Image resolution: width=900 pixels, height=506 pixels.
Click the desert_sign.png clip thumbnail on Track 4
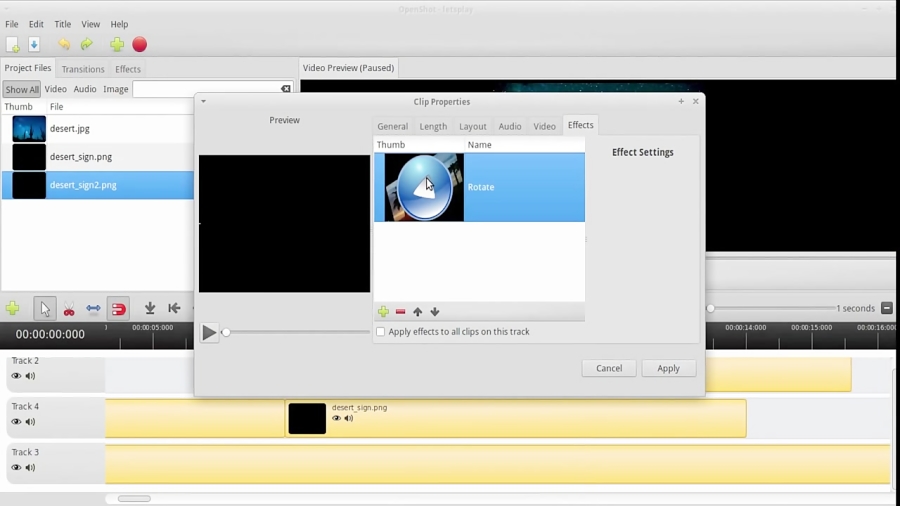pos(307,418)
